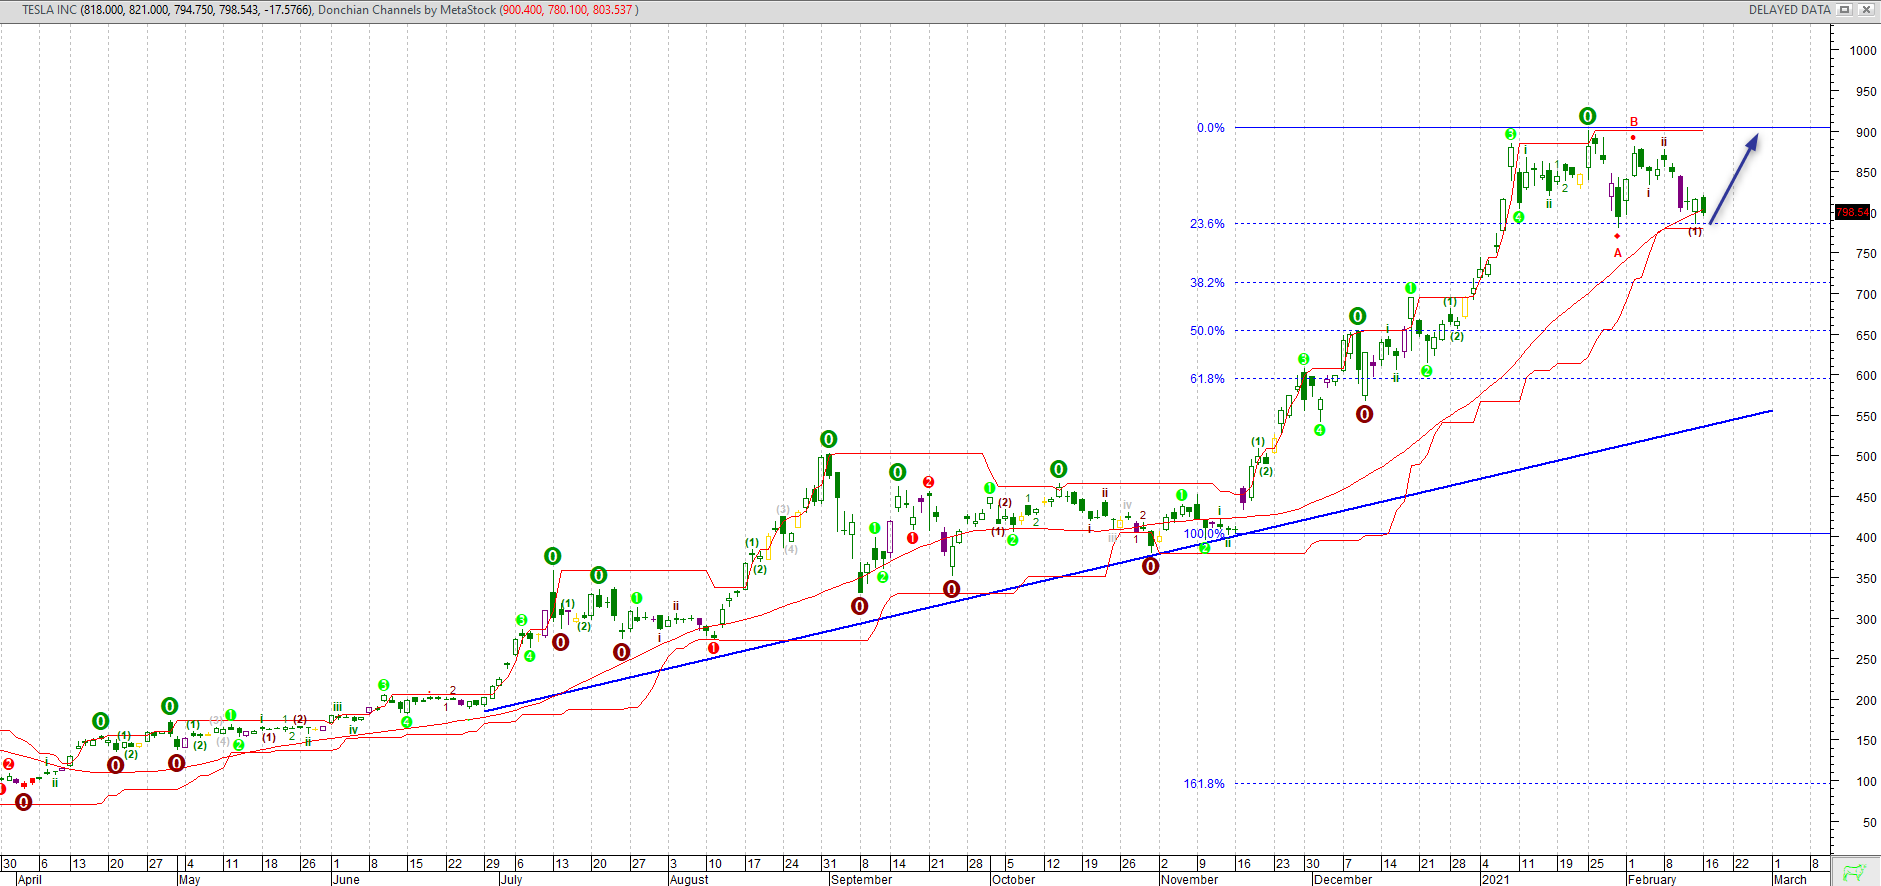The image size is (1881, 886).
Task: Select the 61.8% Fibonacci retracement label
Action: 1207,379
